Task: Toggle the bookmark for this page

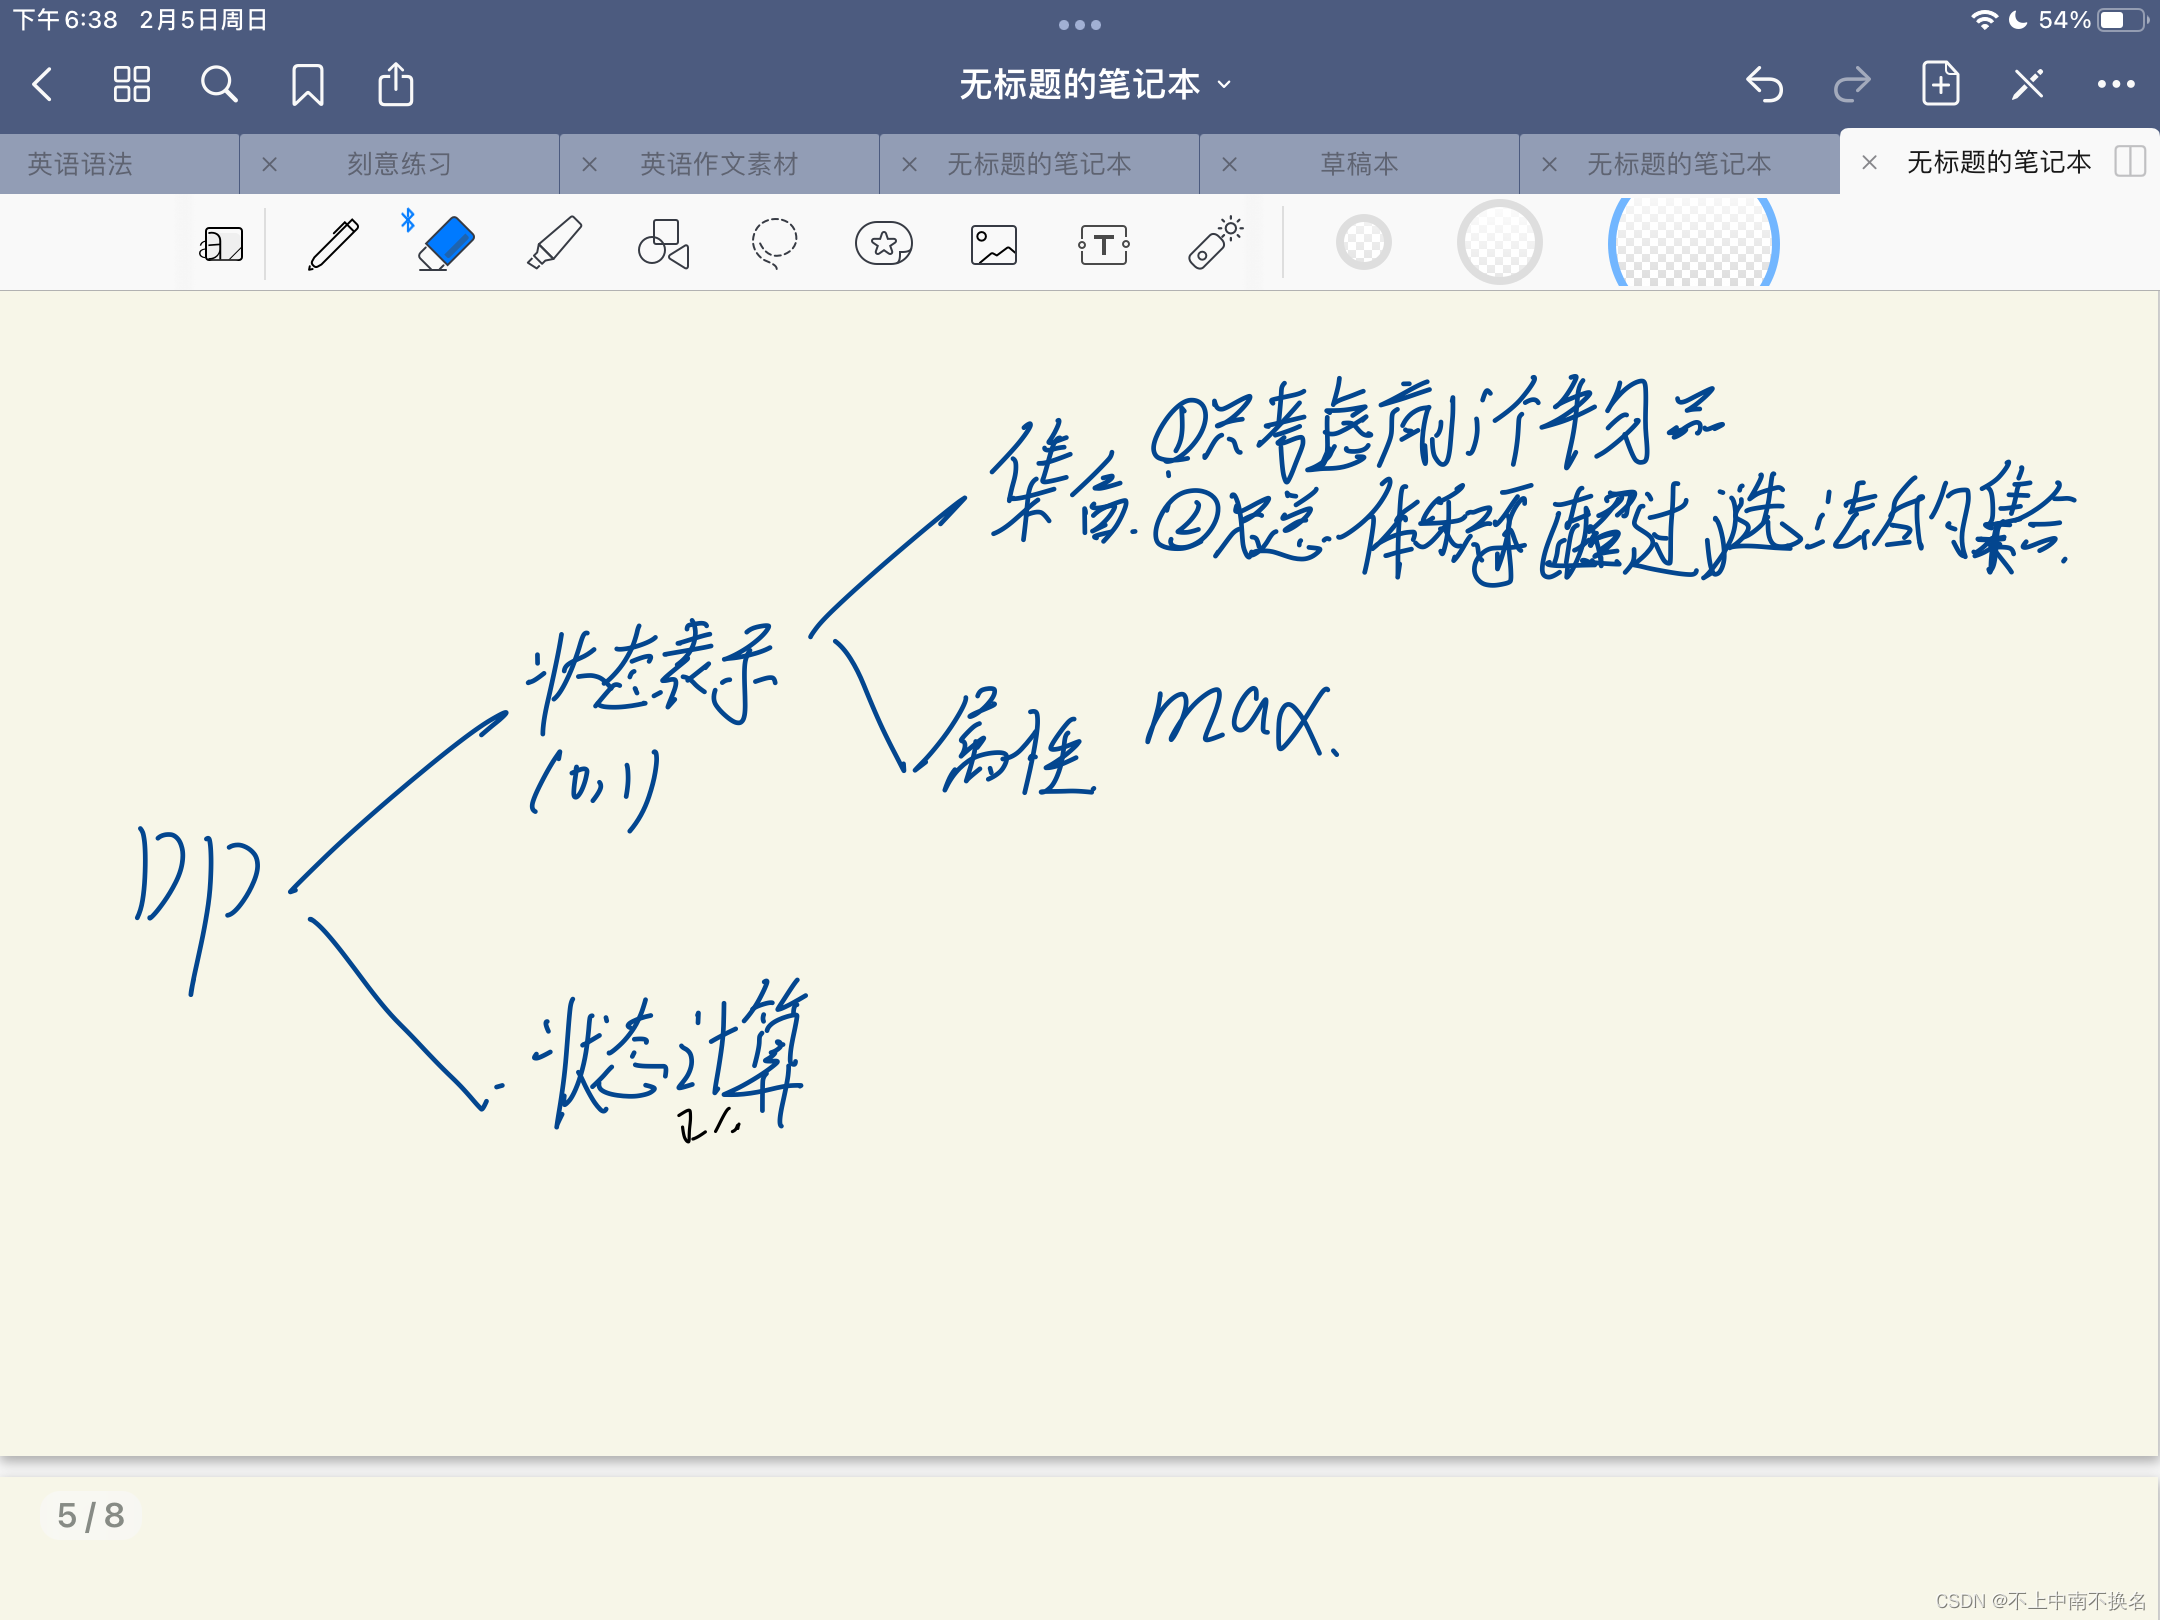Action: [307, 85]
